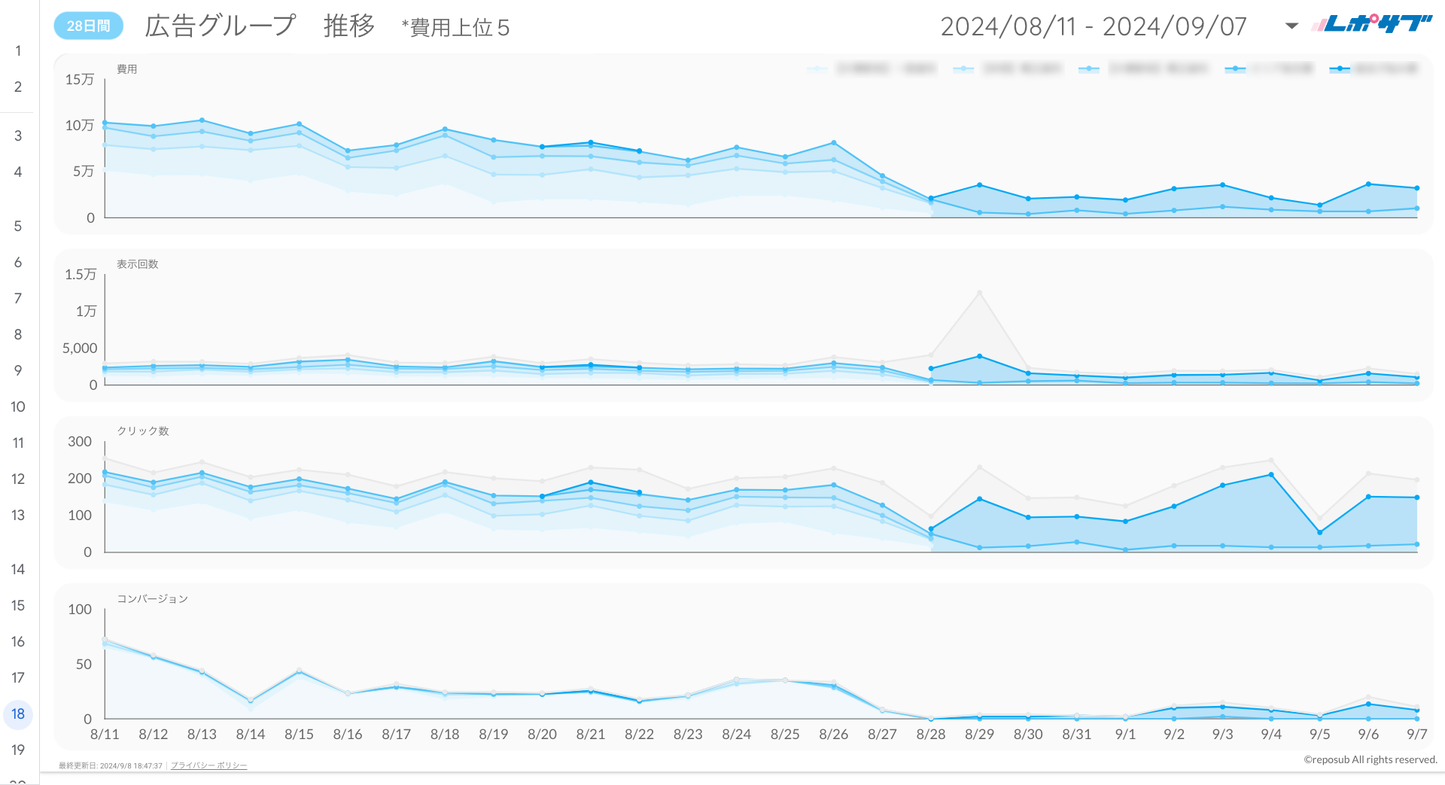This screenshot has width=1445, height=785.
Task: Click the 費用 top-line point on 8/26
Action: tap(833, 143)
